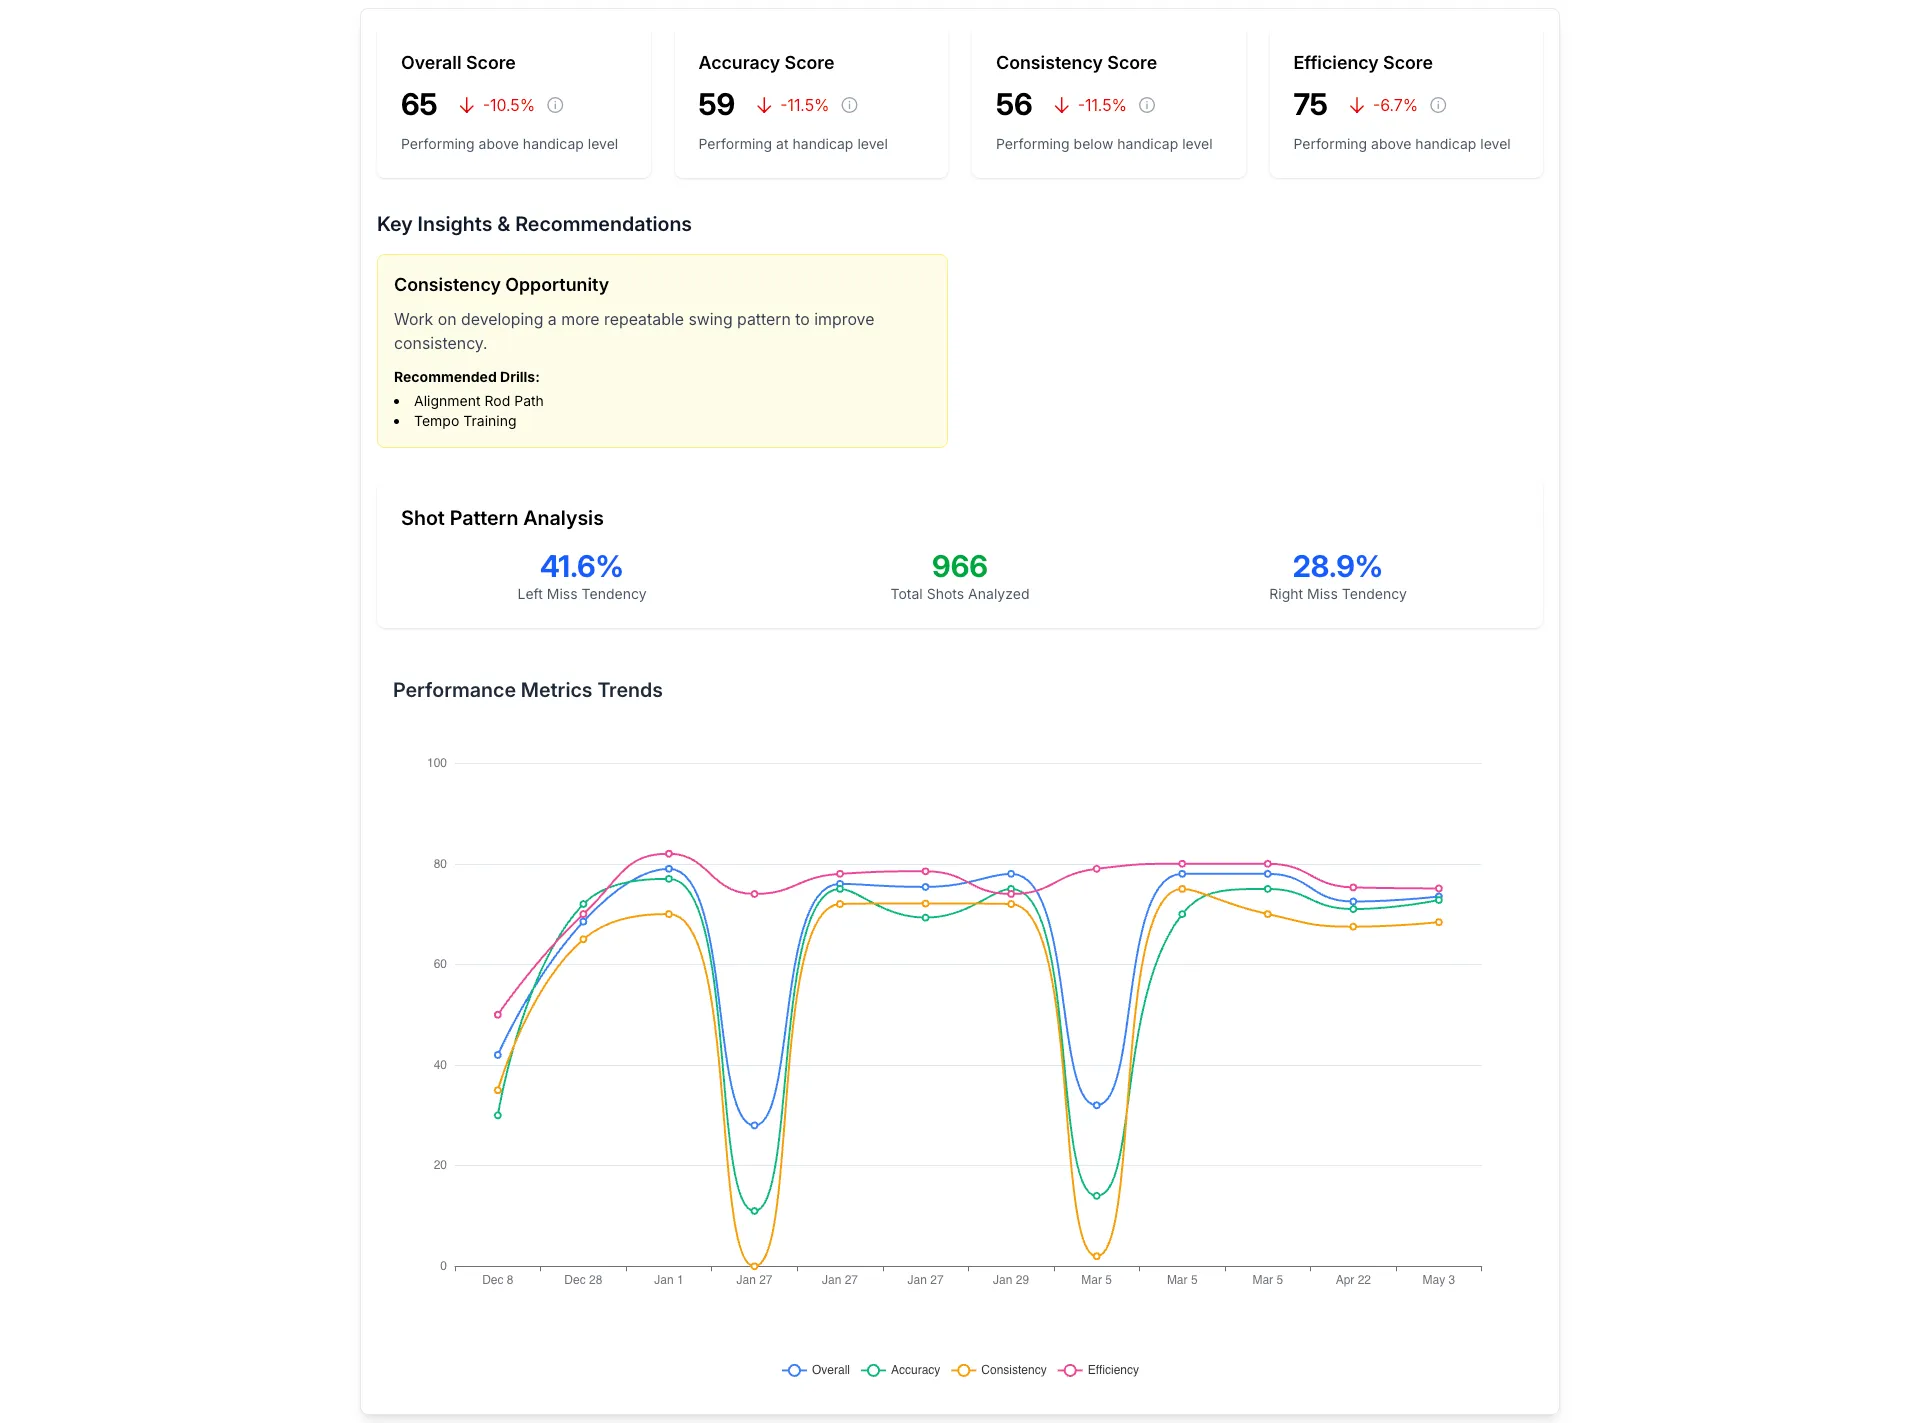The width and height of the screenshot is (1905, 1423).
Task: Click the Alignment Rod Path drill
Action: 478,401
